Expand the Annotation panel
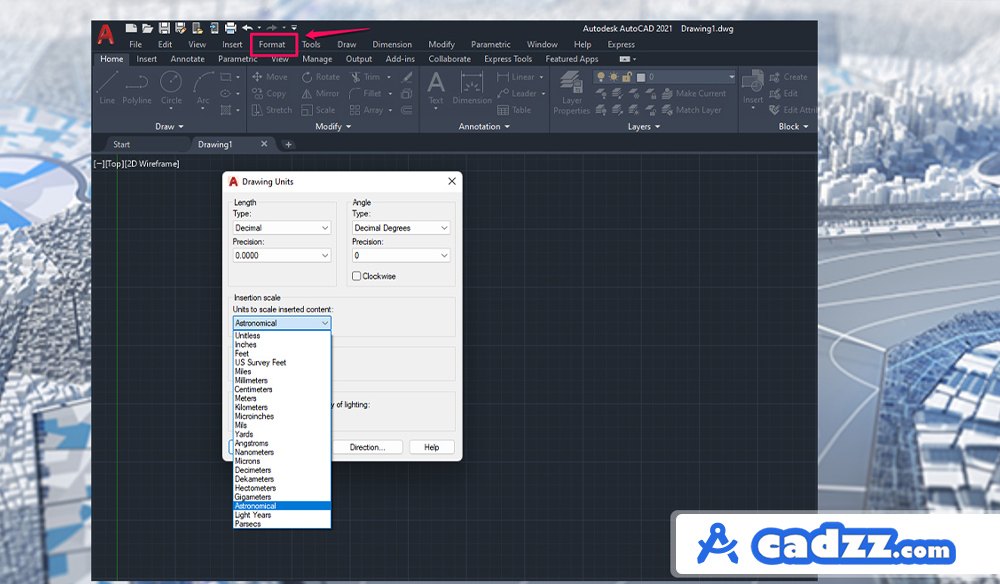This screenshot has width=1000, height=584. point(484,126)
